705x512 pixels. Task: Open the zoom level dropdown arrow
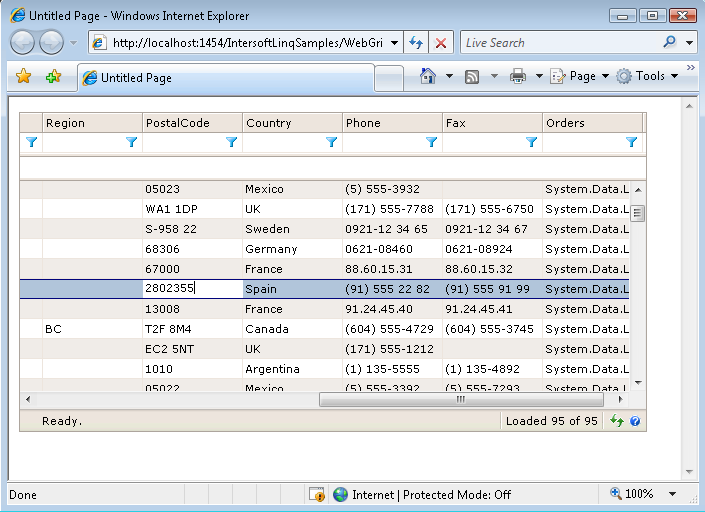pyautogui.click(x=672, y=494)
